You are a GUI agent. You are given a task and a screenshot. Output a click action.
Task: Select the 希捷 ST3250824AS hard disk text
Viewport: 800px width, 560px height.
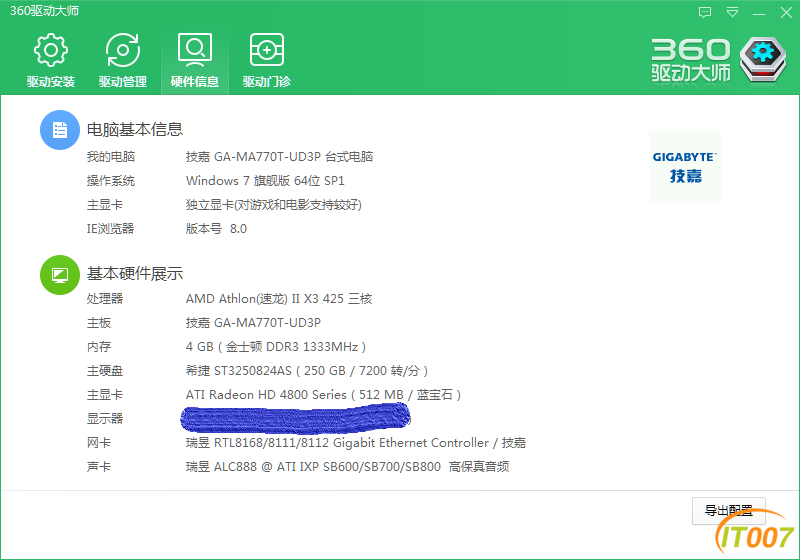[x=307, y=371]
